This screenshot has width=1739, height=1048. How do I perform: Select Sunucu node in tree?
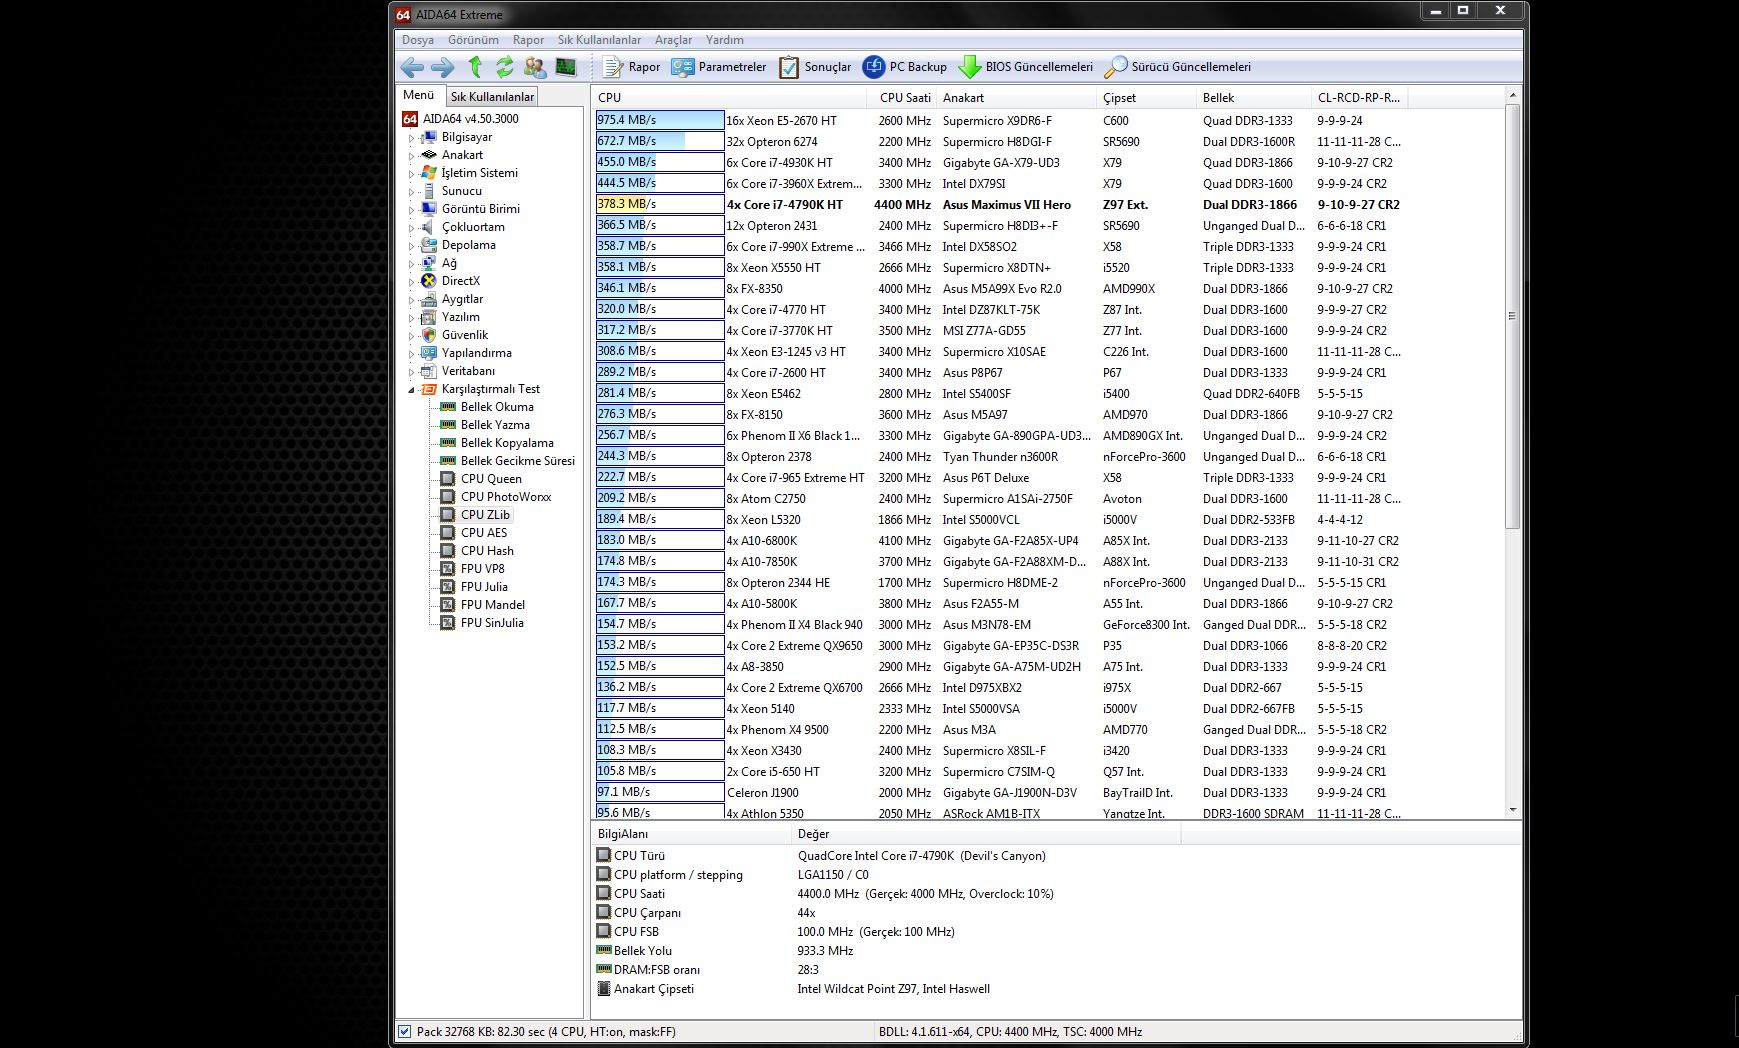462,191
